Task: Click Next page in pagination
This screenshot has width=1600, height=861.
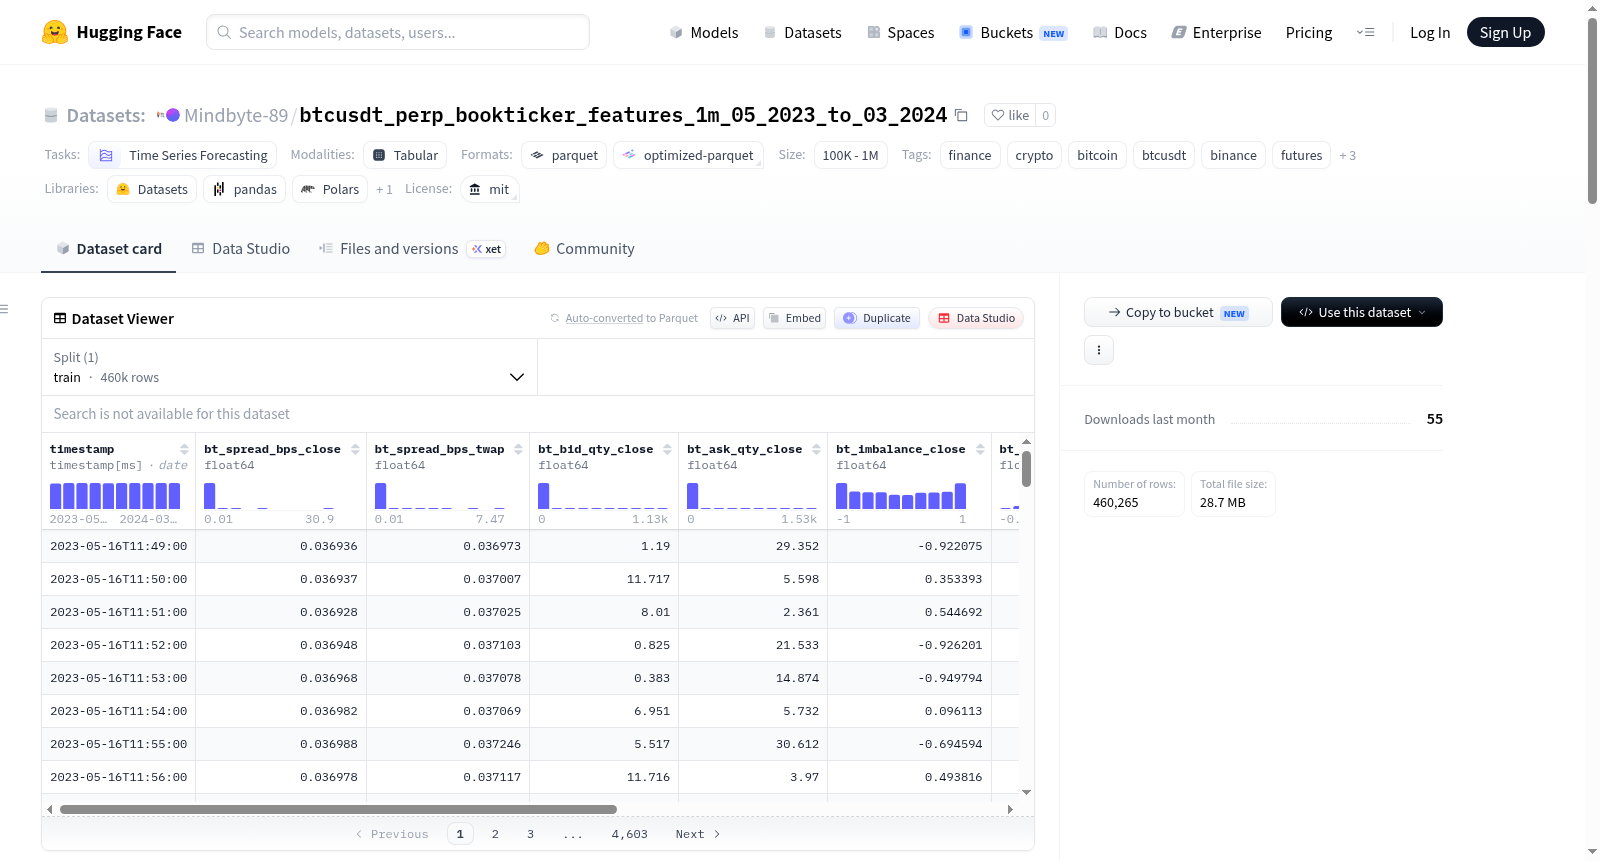Action: tap(698, 834)
